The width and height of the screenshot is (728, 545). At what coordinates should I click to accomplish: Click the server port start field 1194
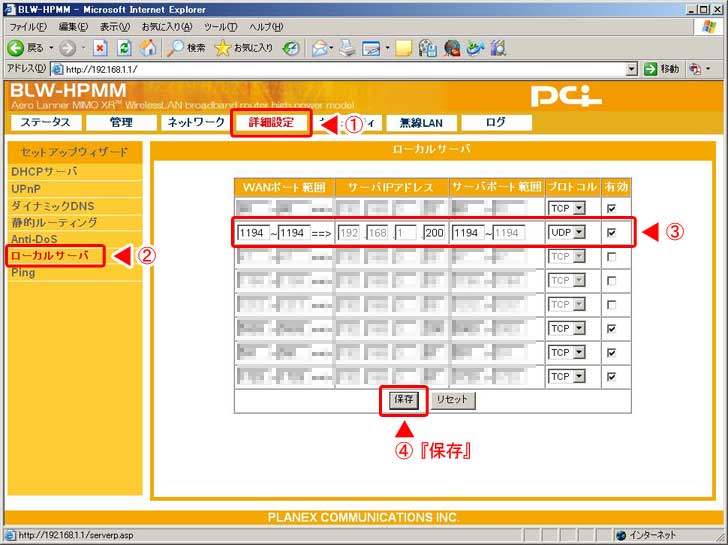coord(468,233)
